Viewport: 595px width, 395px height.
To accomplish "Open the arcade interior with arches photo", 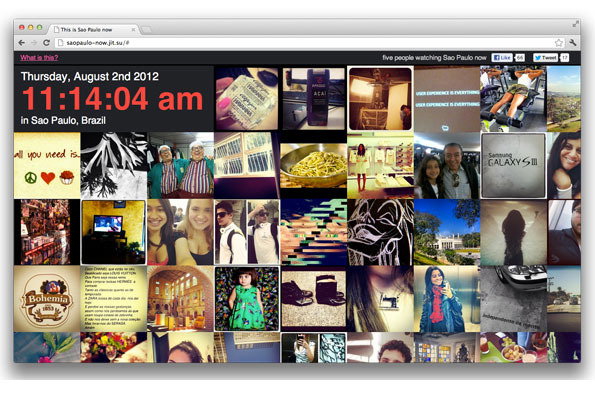I will pyautogui.click(x=180, y=299).
